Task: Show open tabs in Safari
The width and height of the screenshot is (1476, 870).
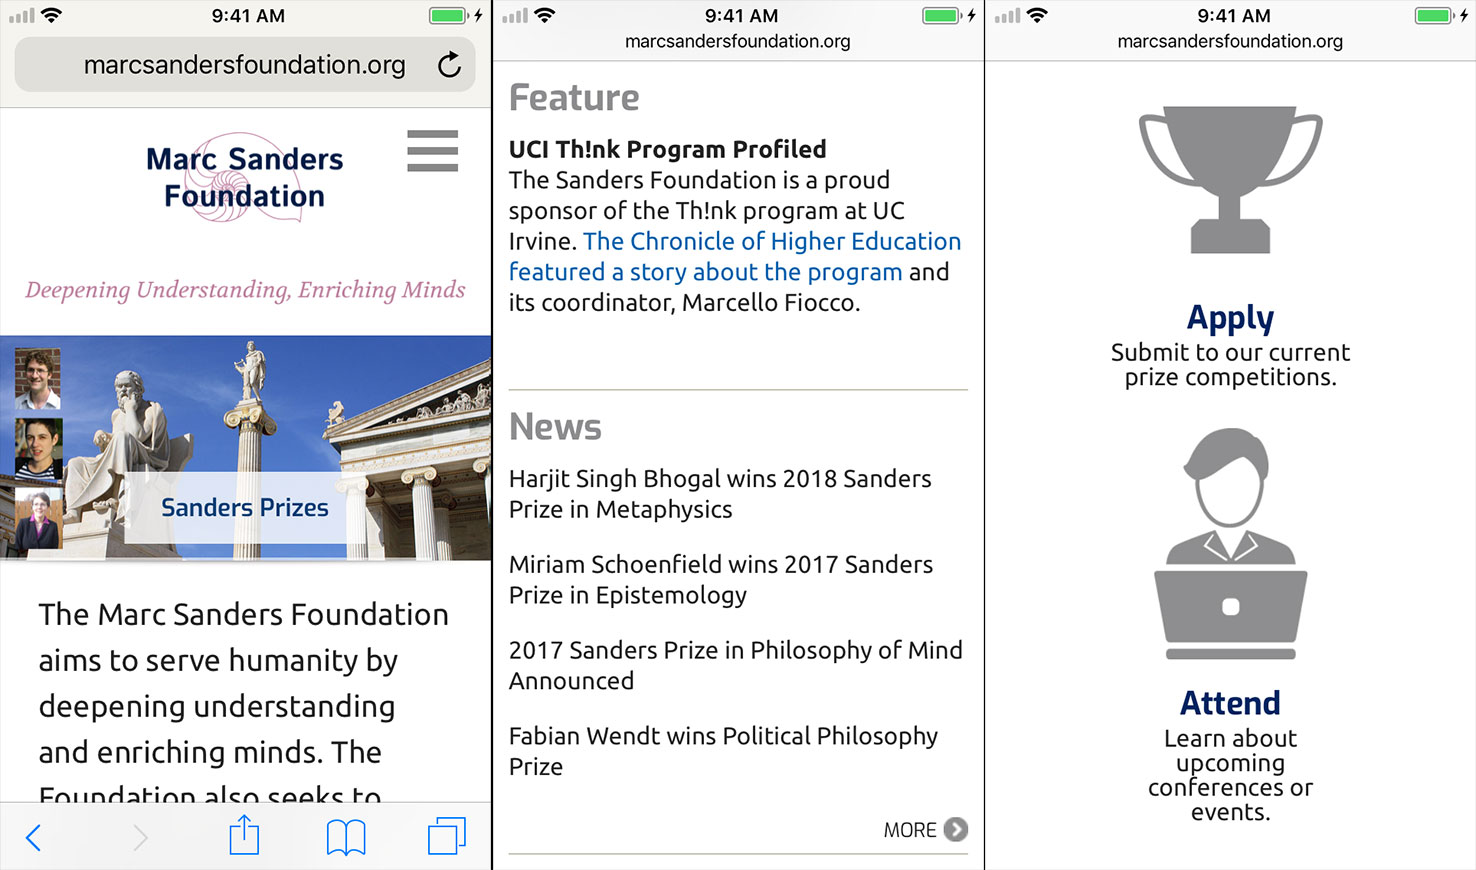Action: pyautogui.click(x=446, y=836)
